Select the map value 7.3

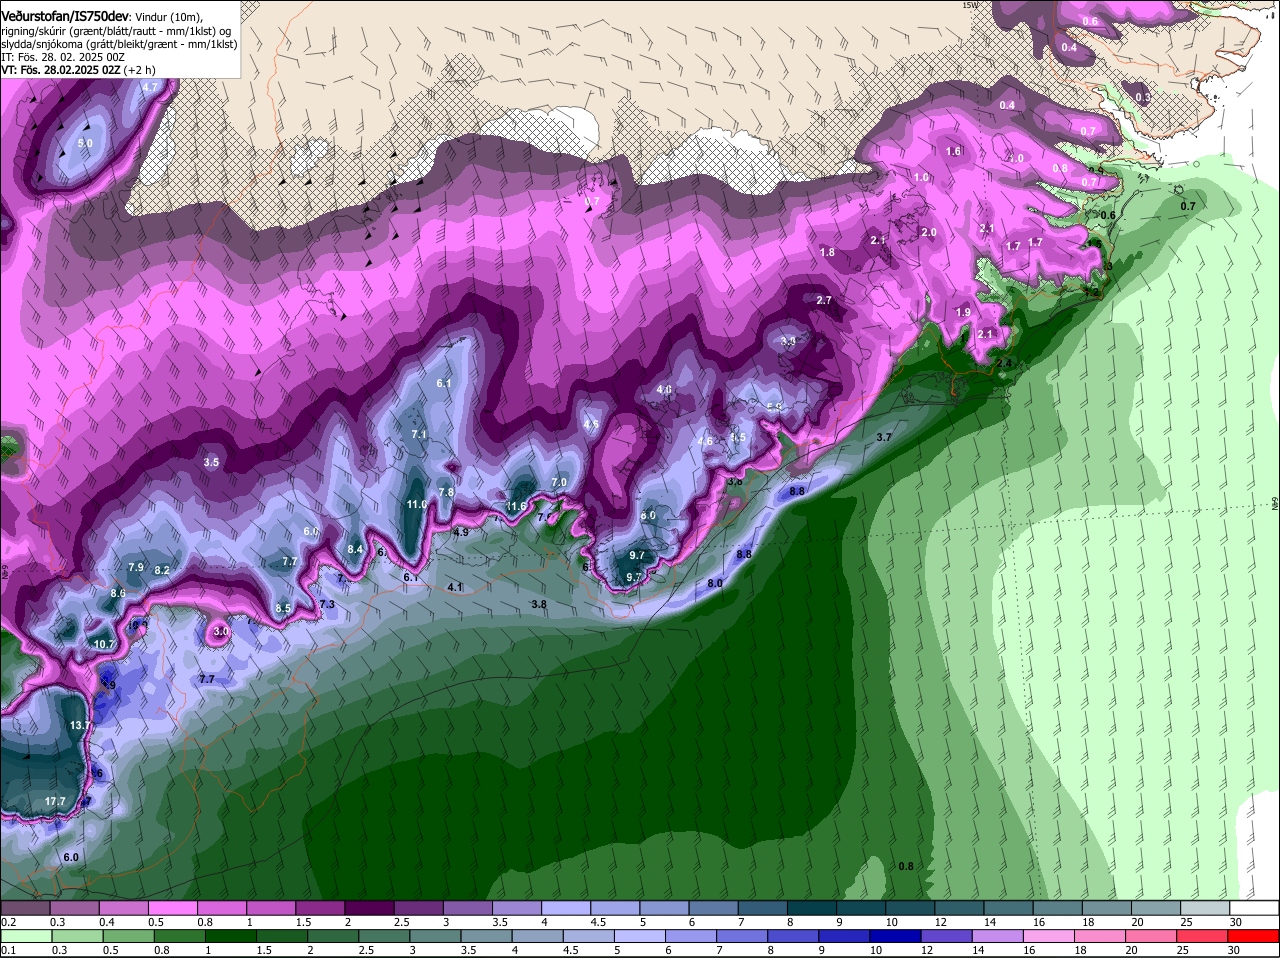[x=327, y=605]
